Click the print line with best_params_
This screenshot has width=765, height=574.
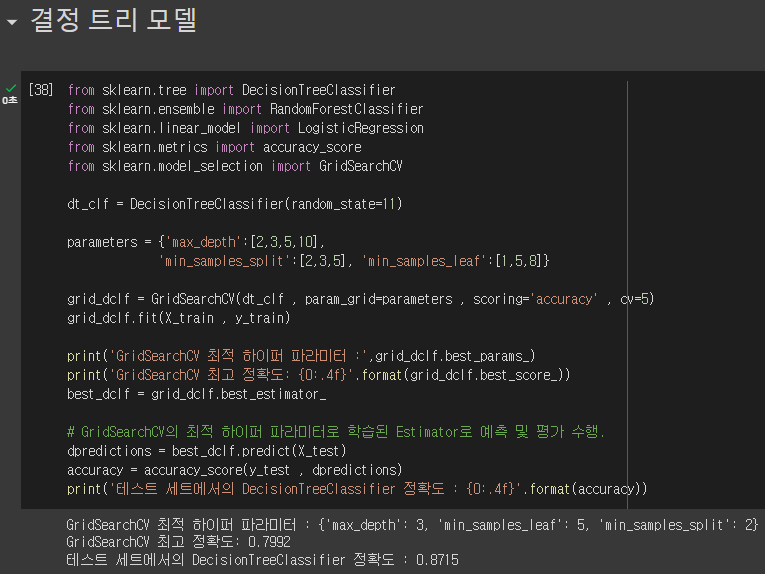pyautogui.click(x=301, y=356)
